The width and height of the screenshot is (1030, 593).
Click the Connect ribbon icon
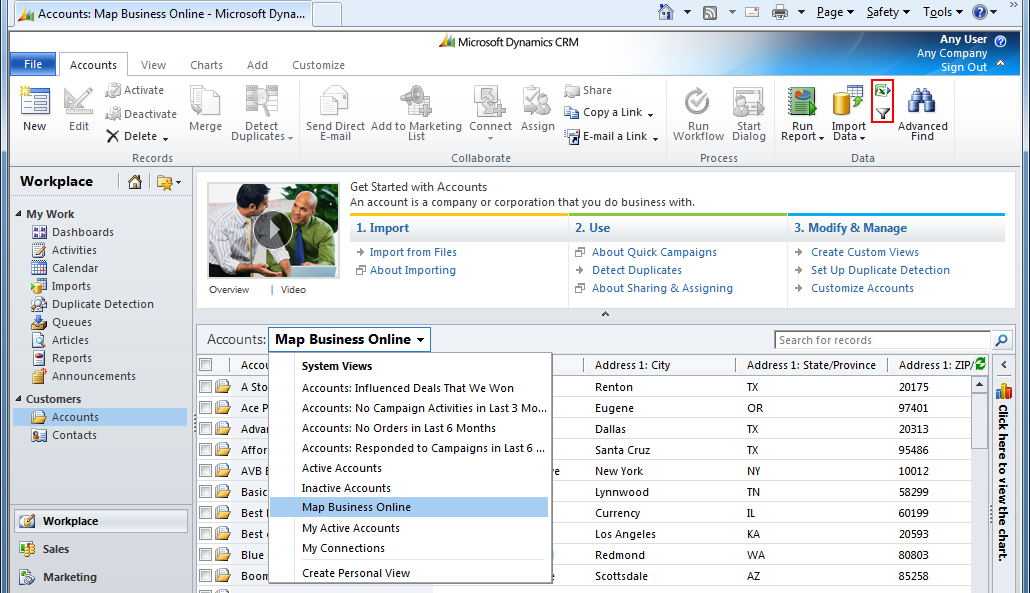(489, 102)
